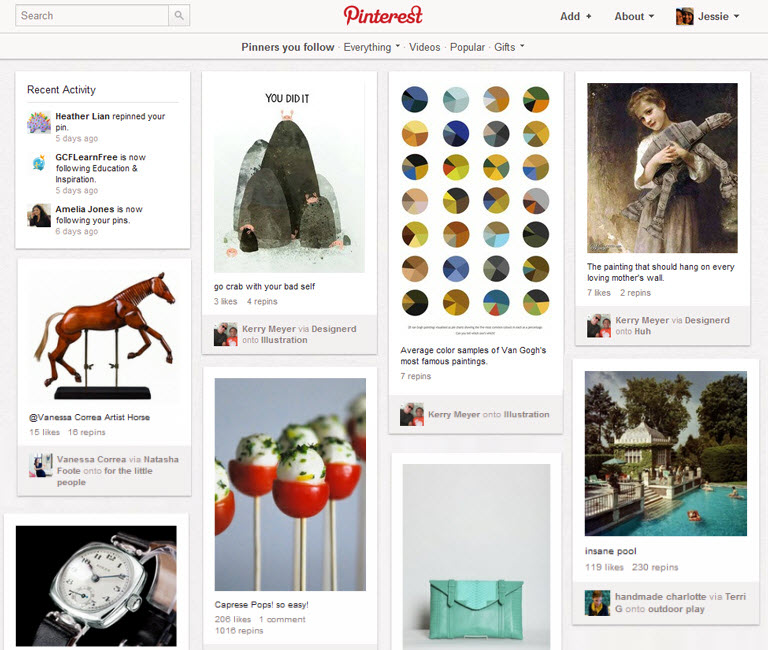Open the Illustration board link under Van Gogh pin

click(526, 414)
